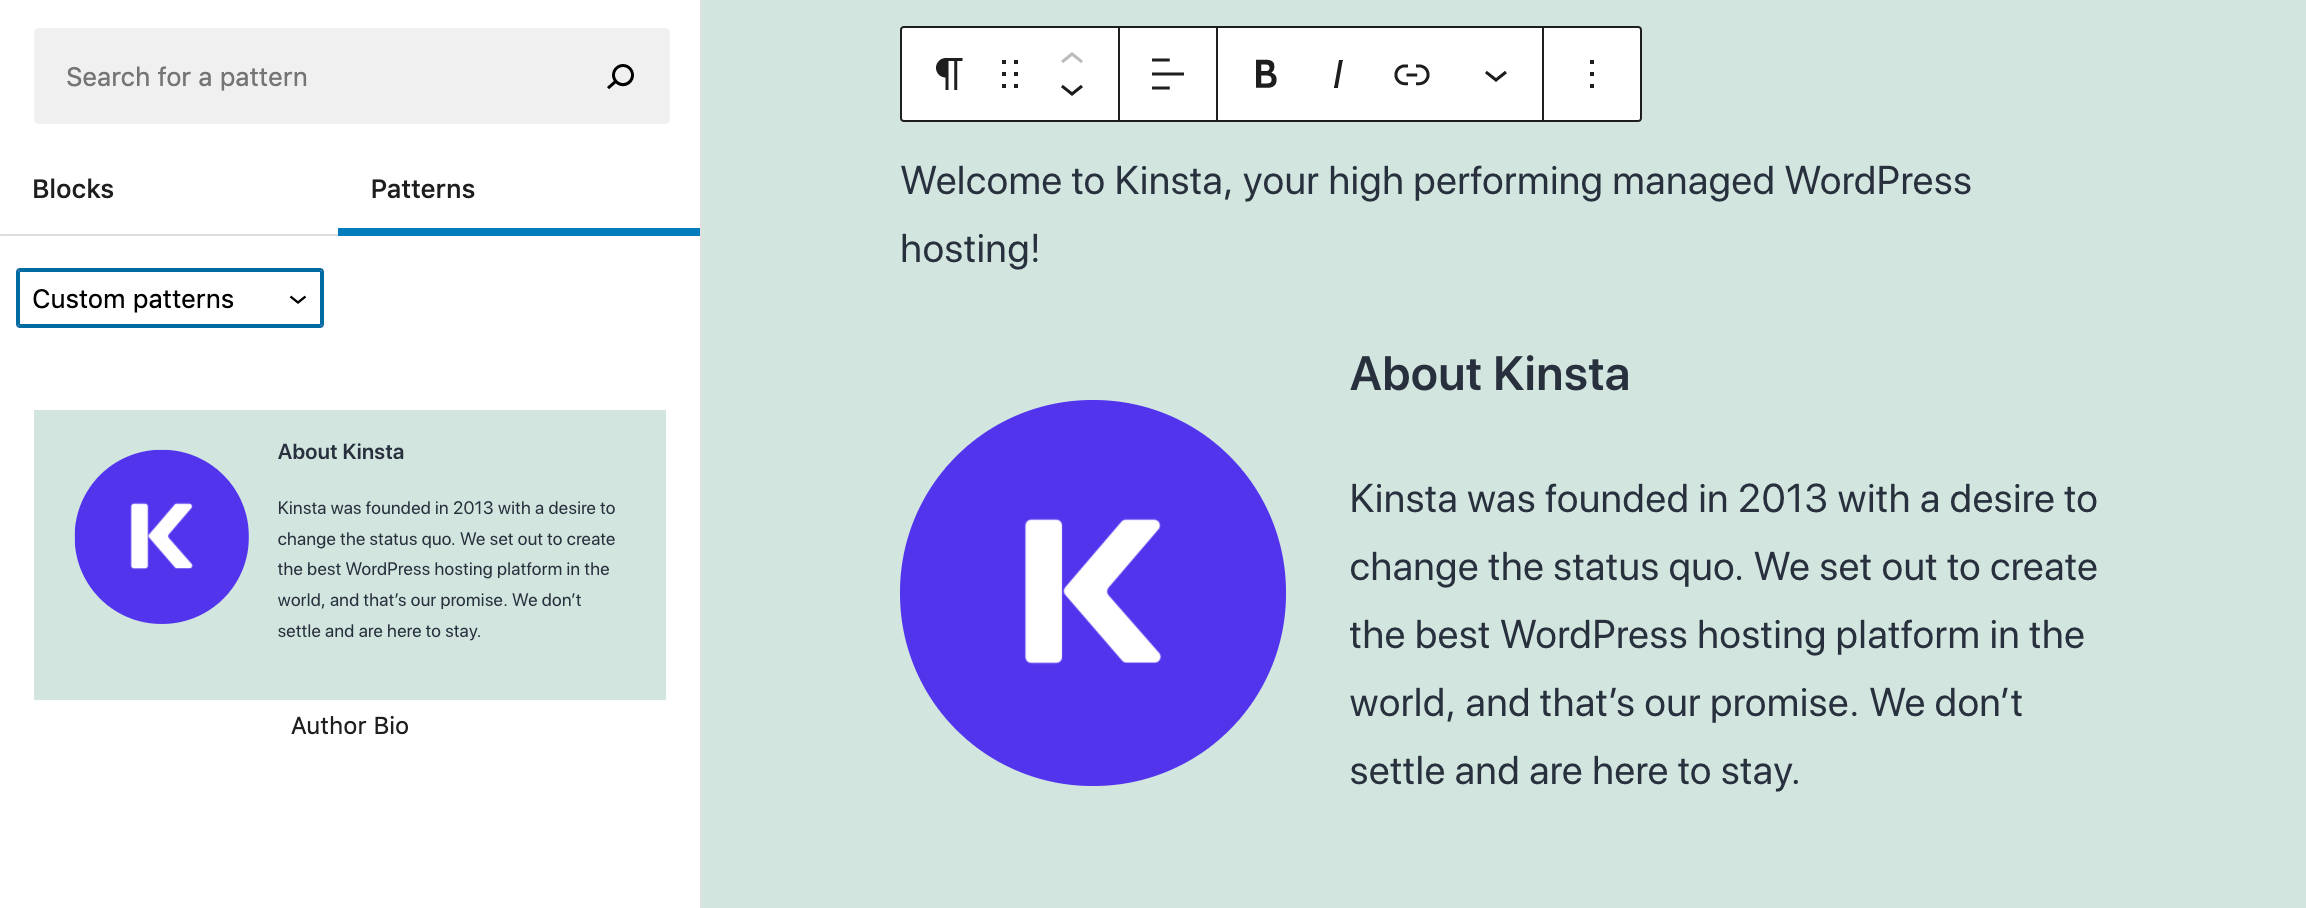Select the Patterns tab

[x=422, y=189]
